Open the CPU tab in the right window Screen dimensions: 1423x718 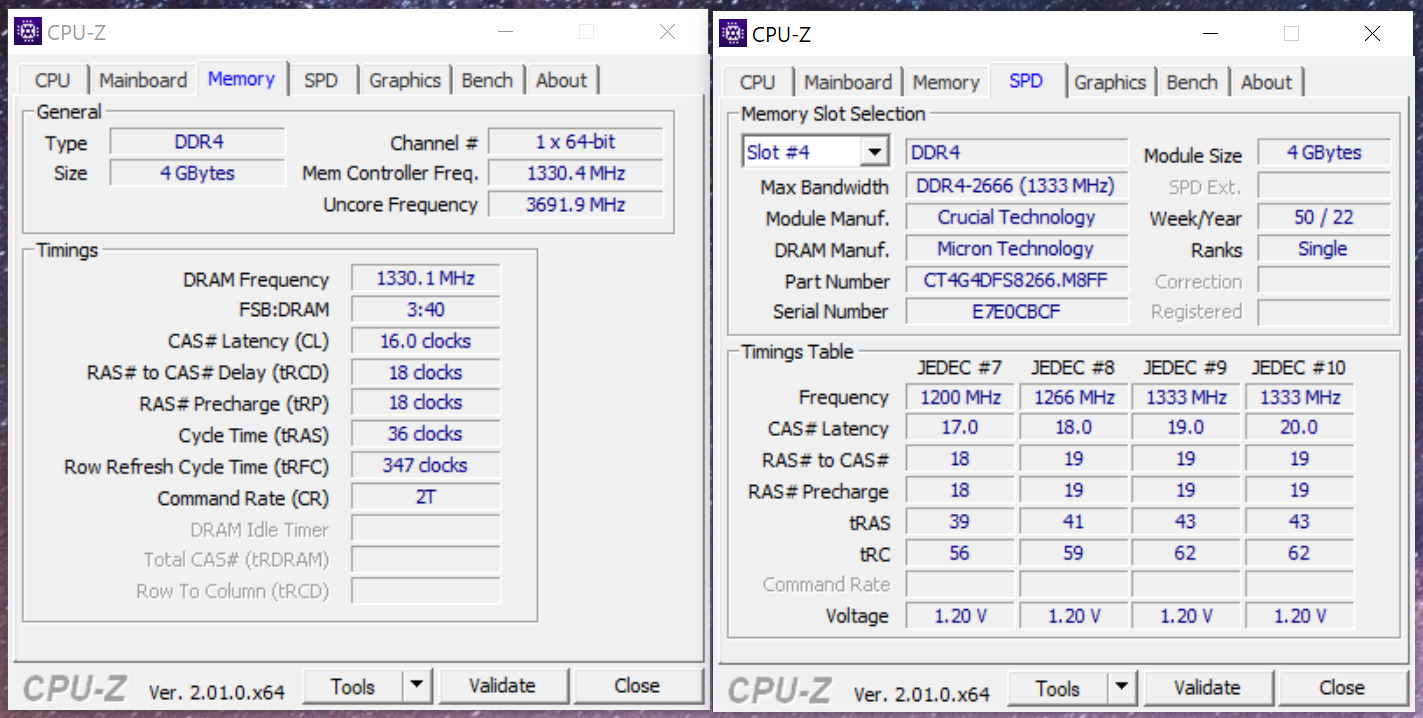[x=757, y=82]
